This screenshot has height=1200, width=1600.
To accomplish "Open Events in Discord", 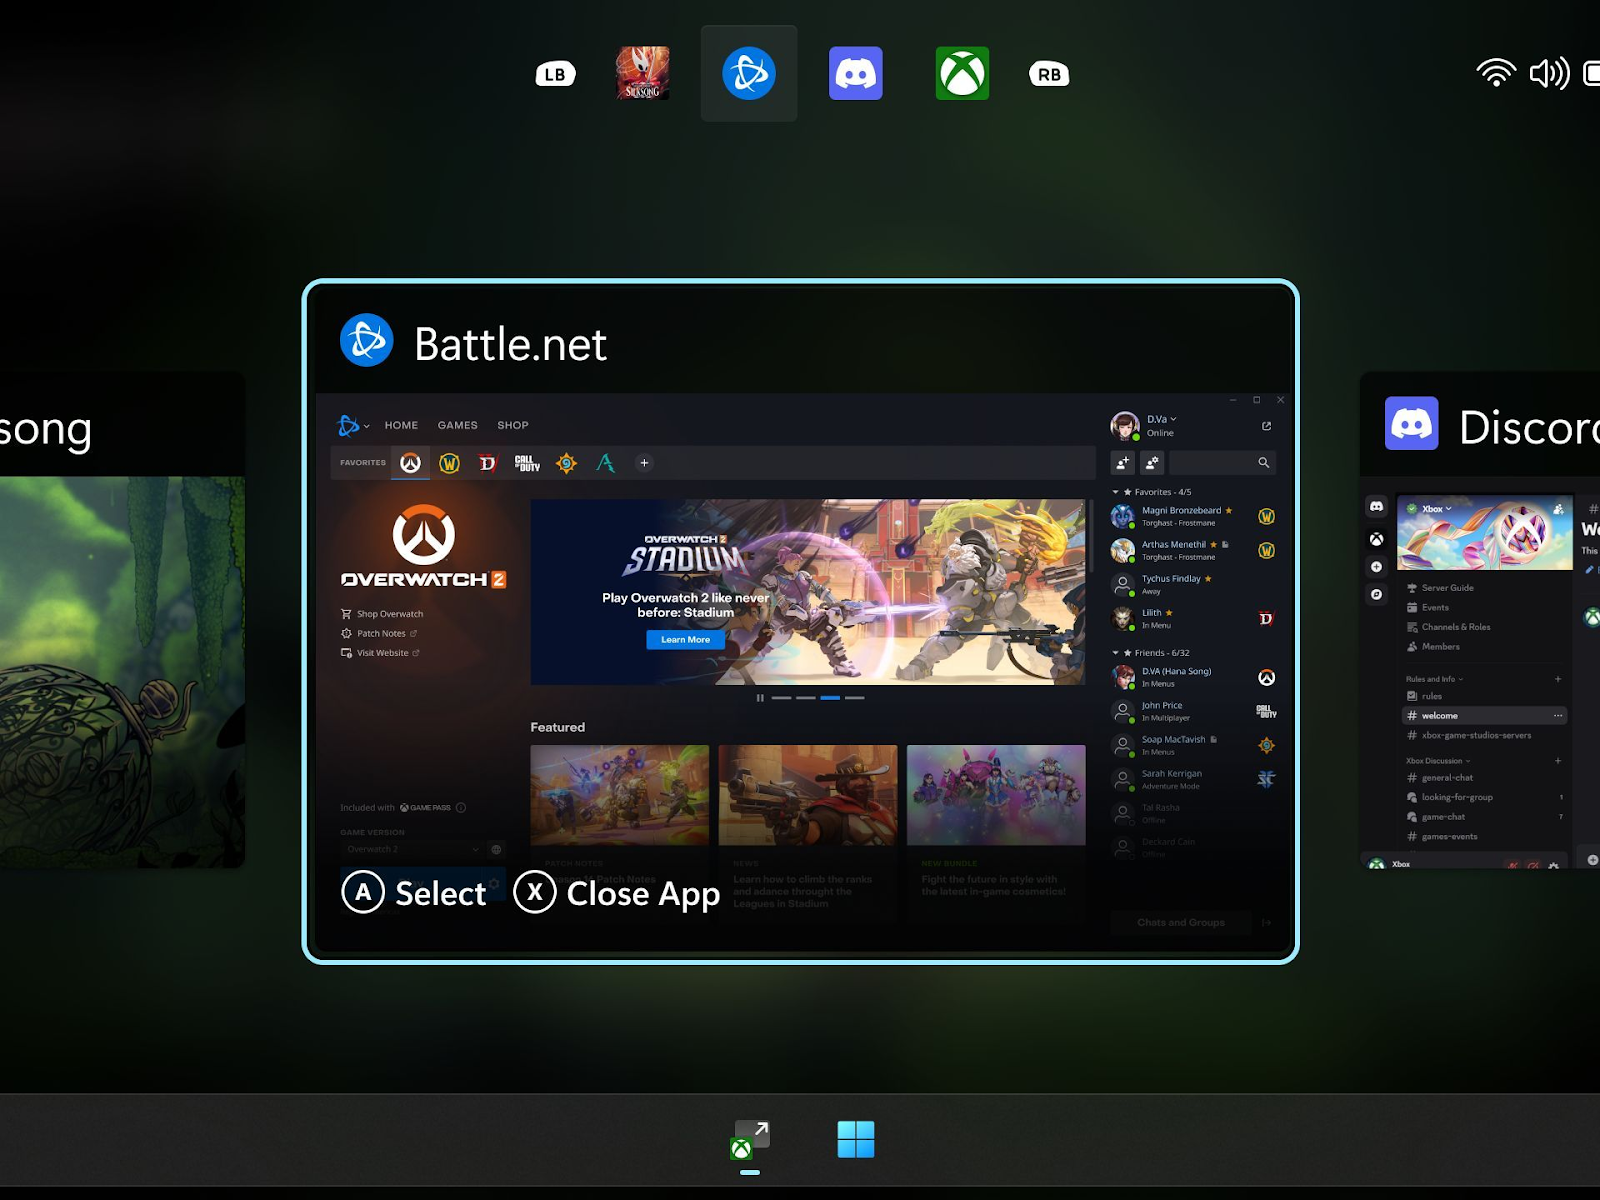I will 1428,608.
